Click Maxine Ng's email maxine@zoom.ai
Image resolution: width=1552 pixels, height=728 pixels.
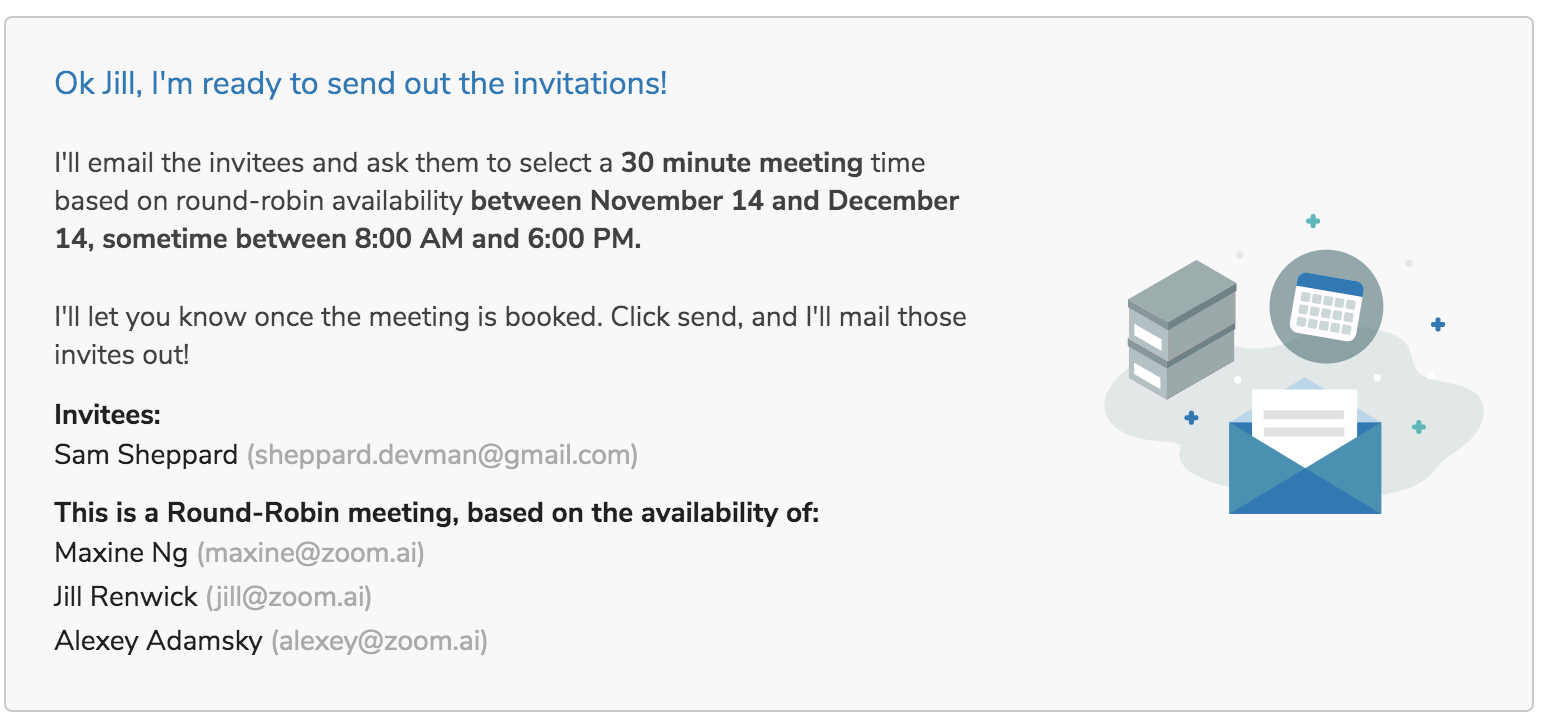[x=310, y=552]
